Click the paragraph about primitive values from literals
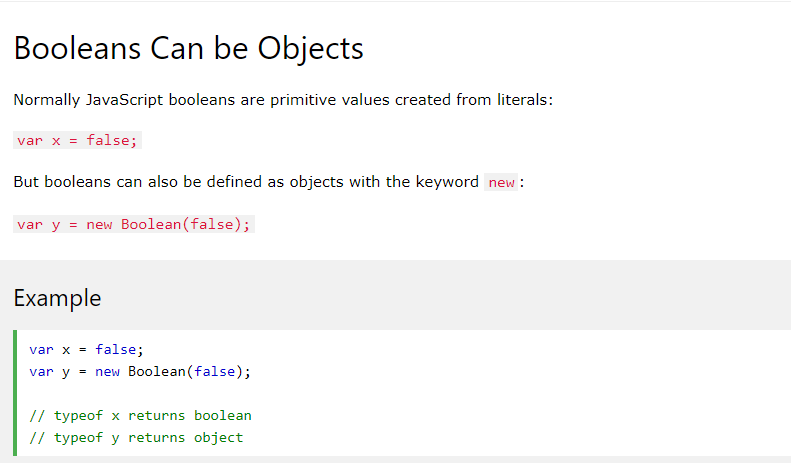 pyautogui.click(x=283, y=100)
